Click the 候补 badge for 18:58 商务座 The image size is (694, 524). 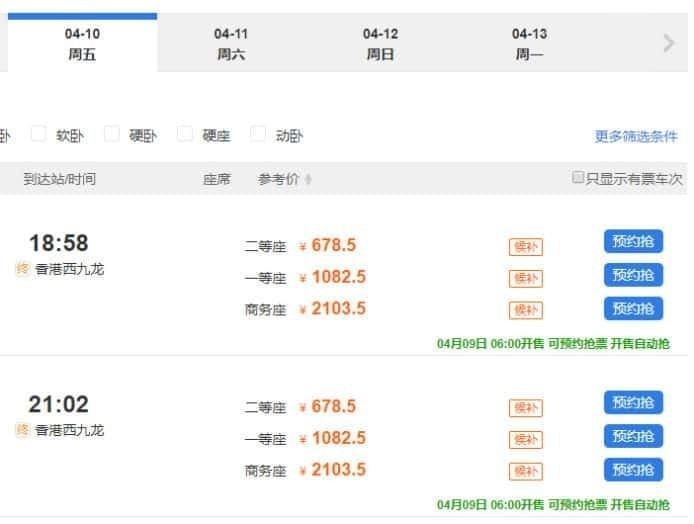(525, 310)
